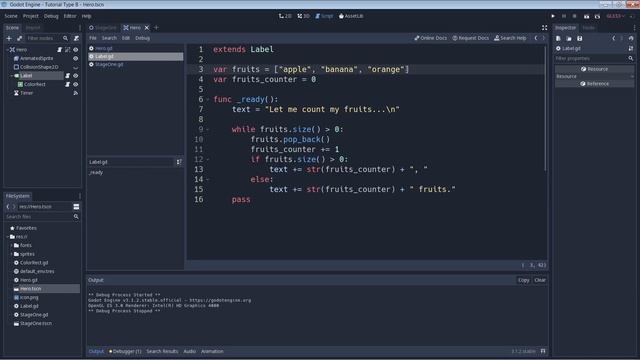Screen dimensions: 640x360
Task: Show the Timer node's signal connections icon
Action: click(76, 93)
